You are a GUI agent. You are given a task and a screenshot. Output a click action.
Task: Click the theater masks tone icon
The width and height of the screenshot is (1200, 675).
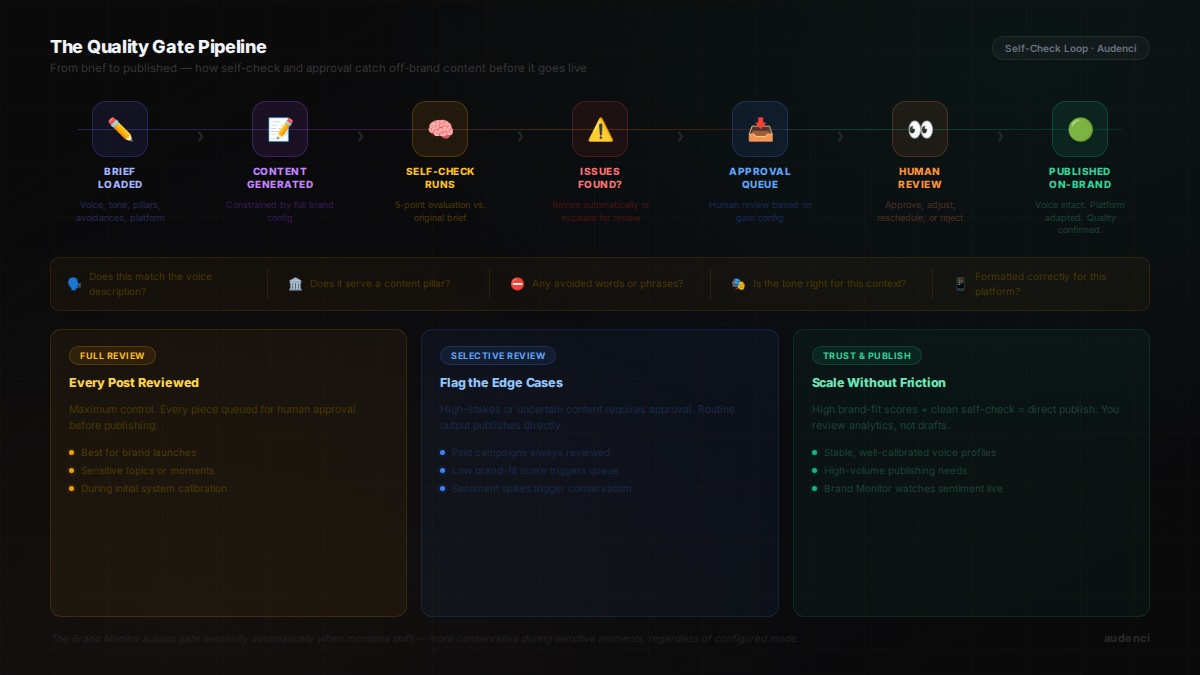[x=738, y=284]
